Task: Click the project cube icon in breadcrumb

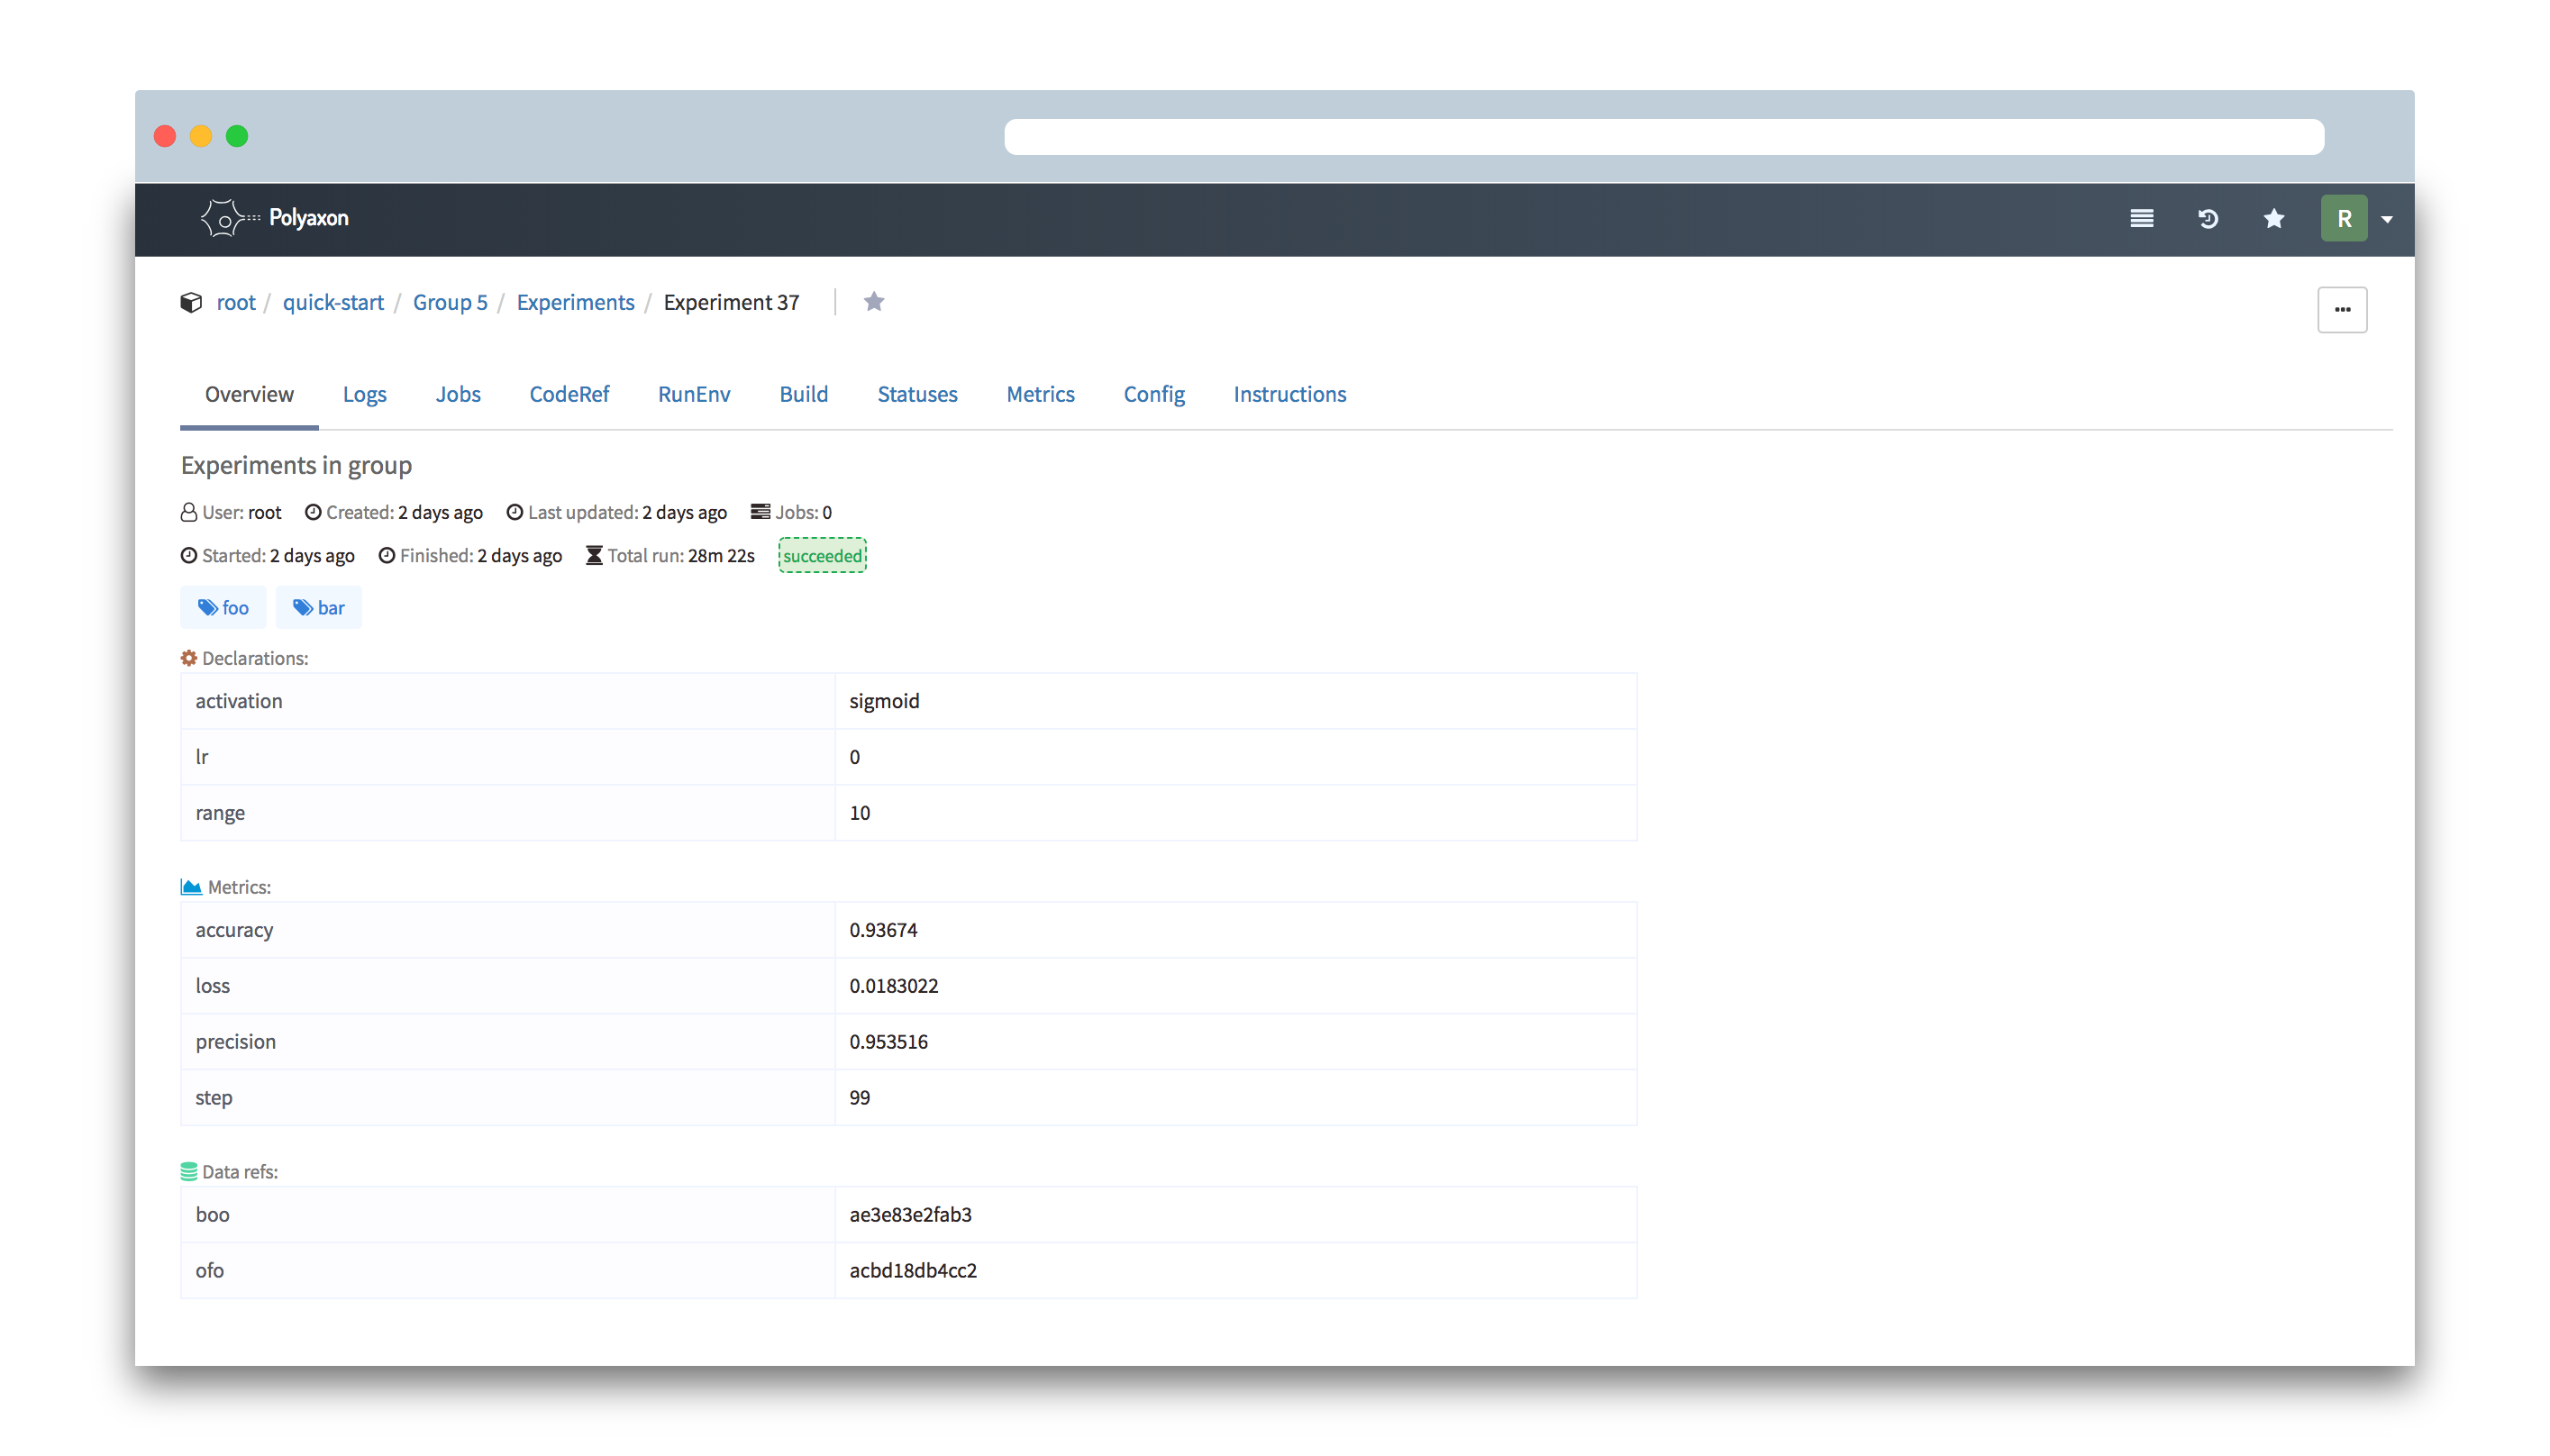Action: (191, 302)
